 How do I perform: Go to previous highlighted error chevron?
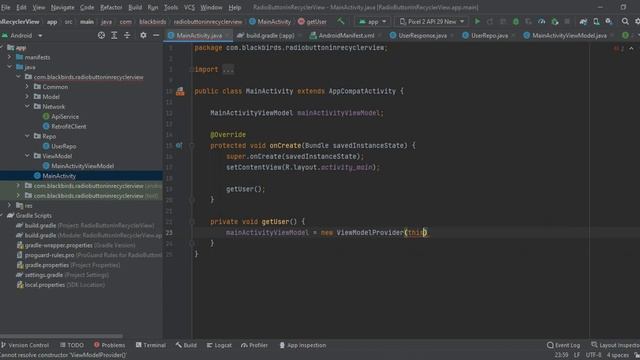[631, 48]
